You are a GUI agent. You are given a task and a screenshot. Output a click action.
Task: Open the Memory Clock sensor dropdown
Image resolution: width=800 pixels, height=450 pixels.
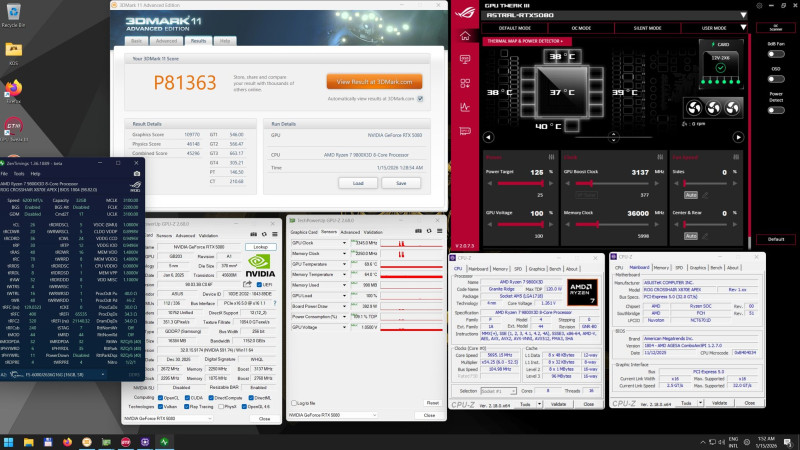pos(344,254)
